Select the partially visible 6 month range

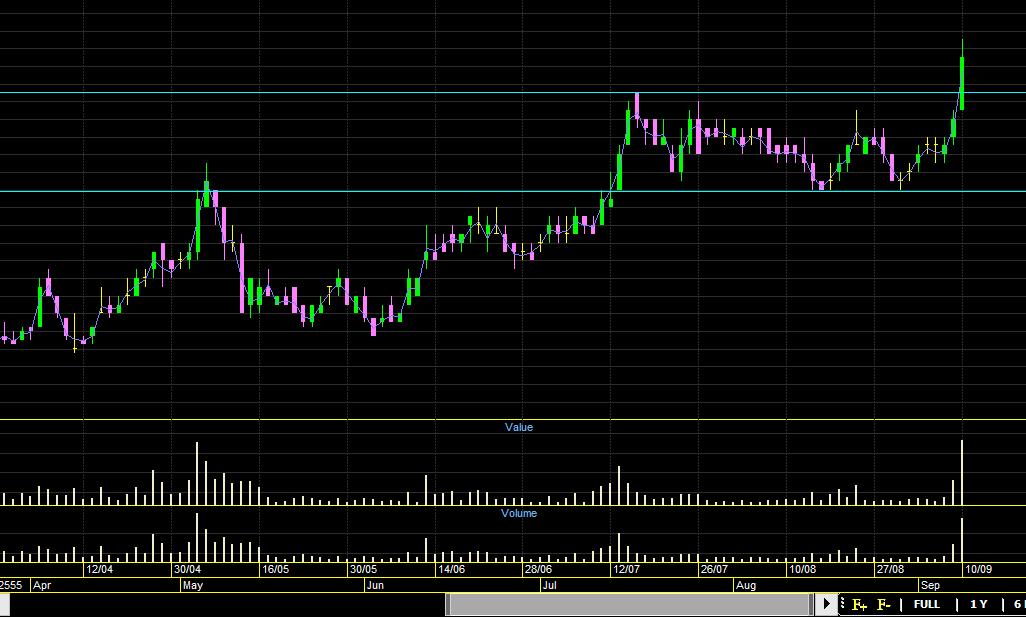1018,605
